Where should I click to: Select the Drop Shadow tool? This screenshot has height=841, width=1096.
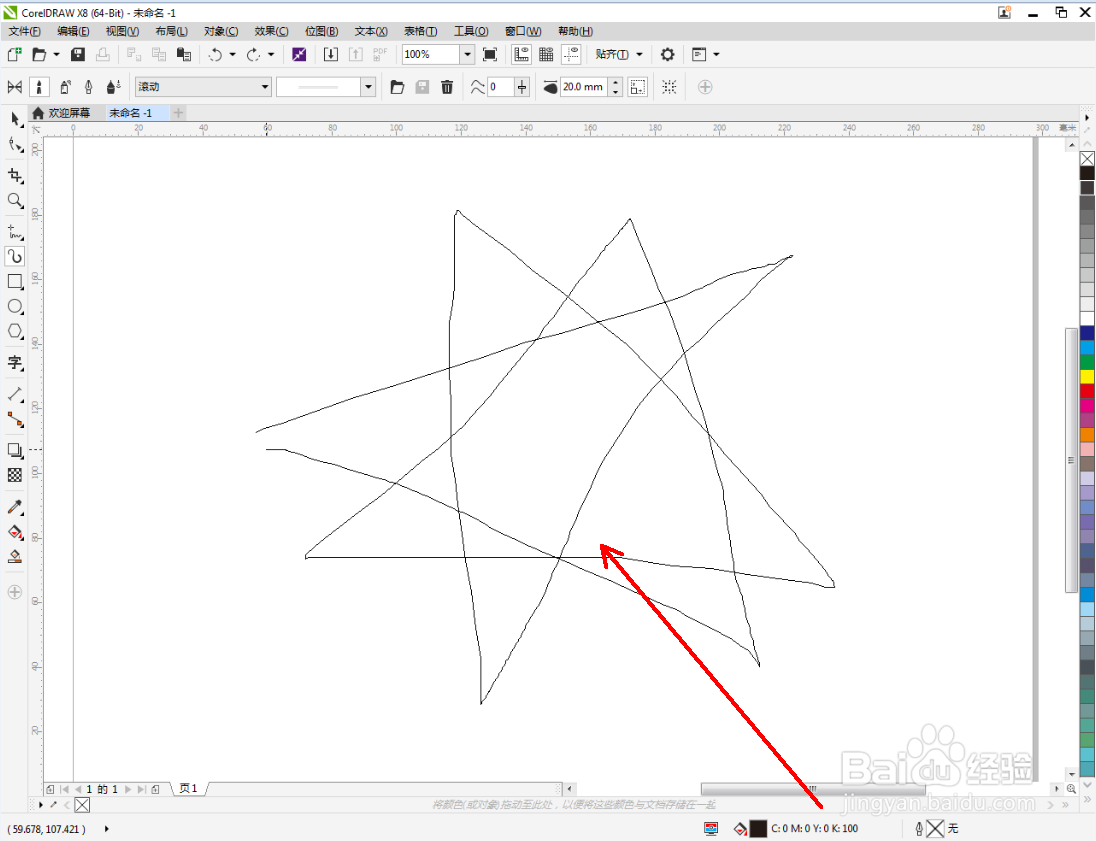tap(15, 450)
